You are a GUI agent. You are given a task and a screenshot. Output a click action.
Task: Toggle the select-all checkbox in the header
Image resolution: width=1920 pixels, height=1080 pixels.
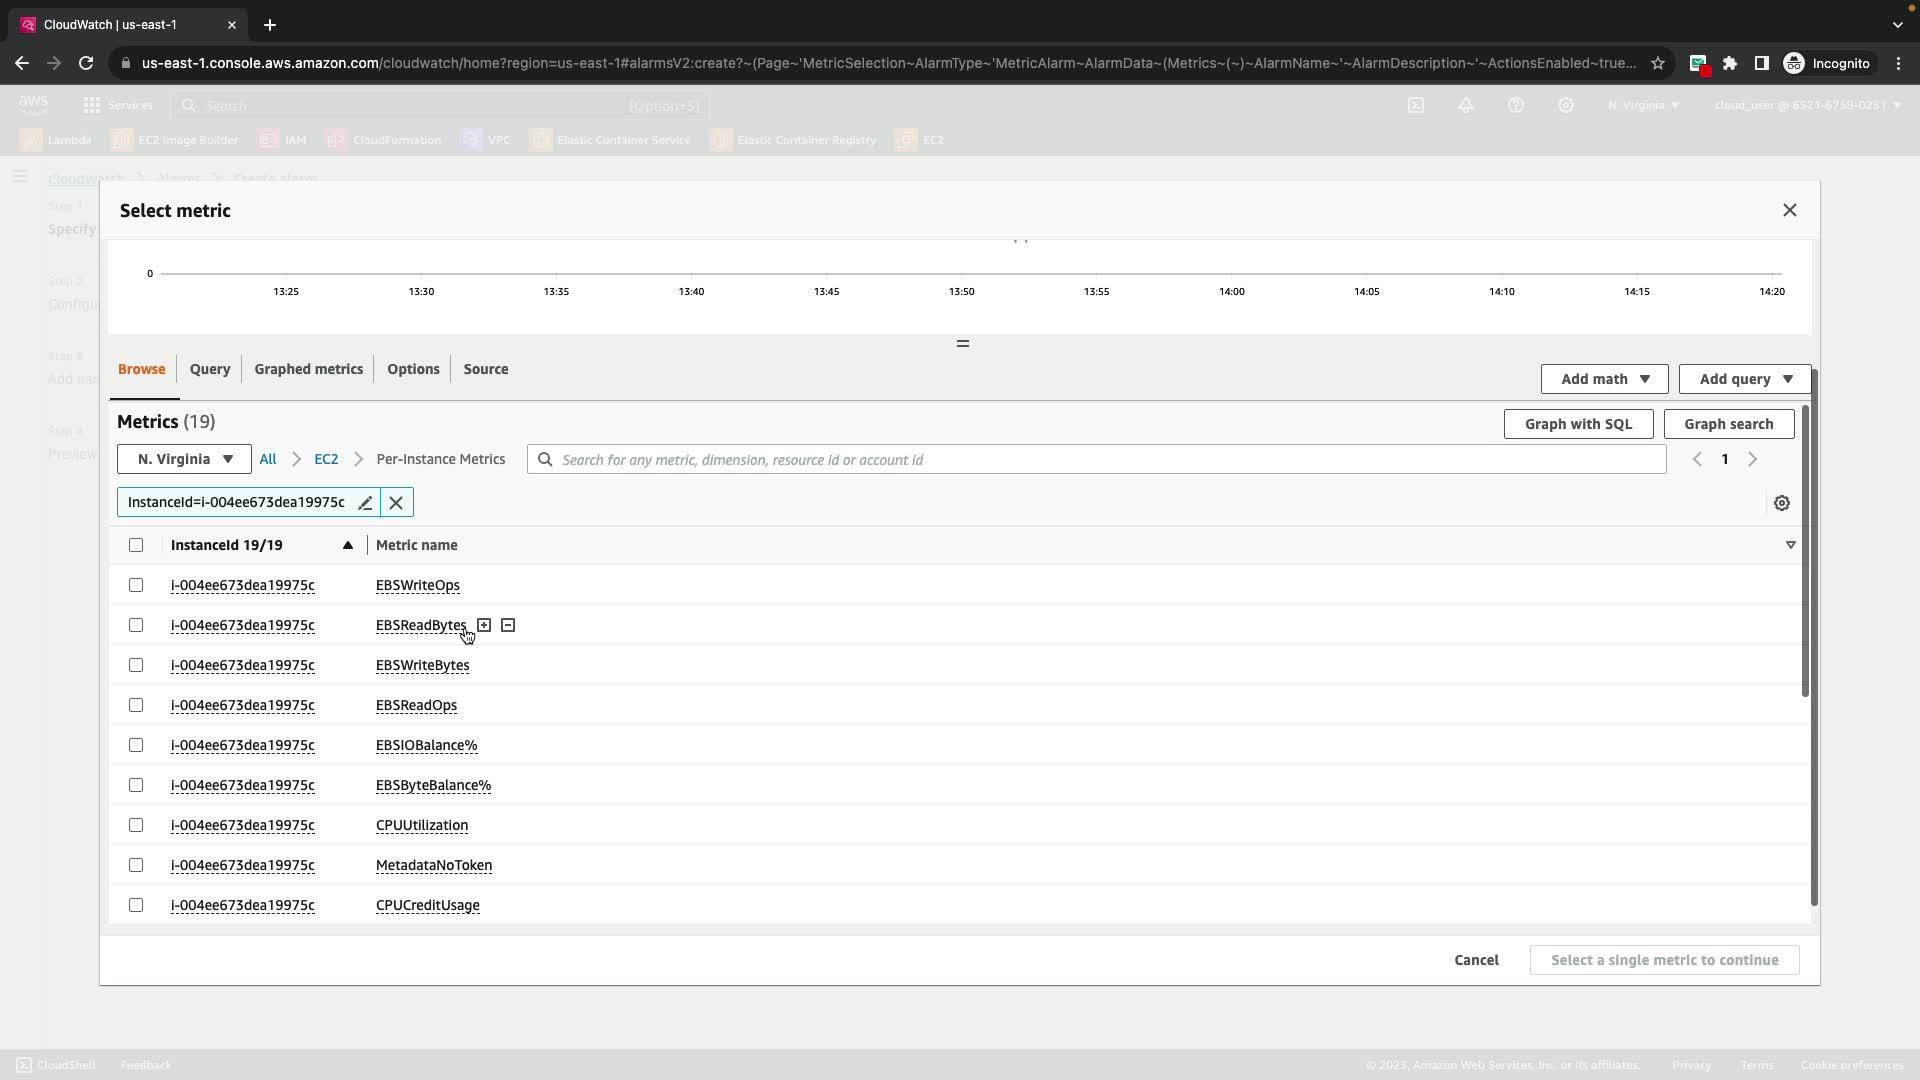pos(136,545)
